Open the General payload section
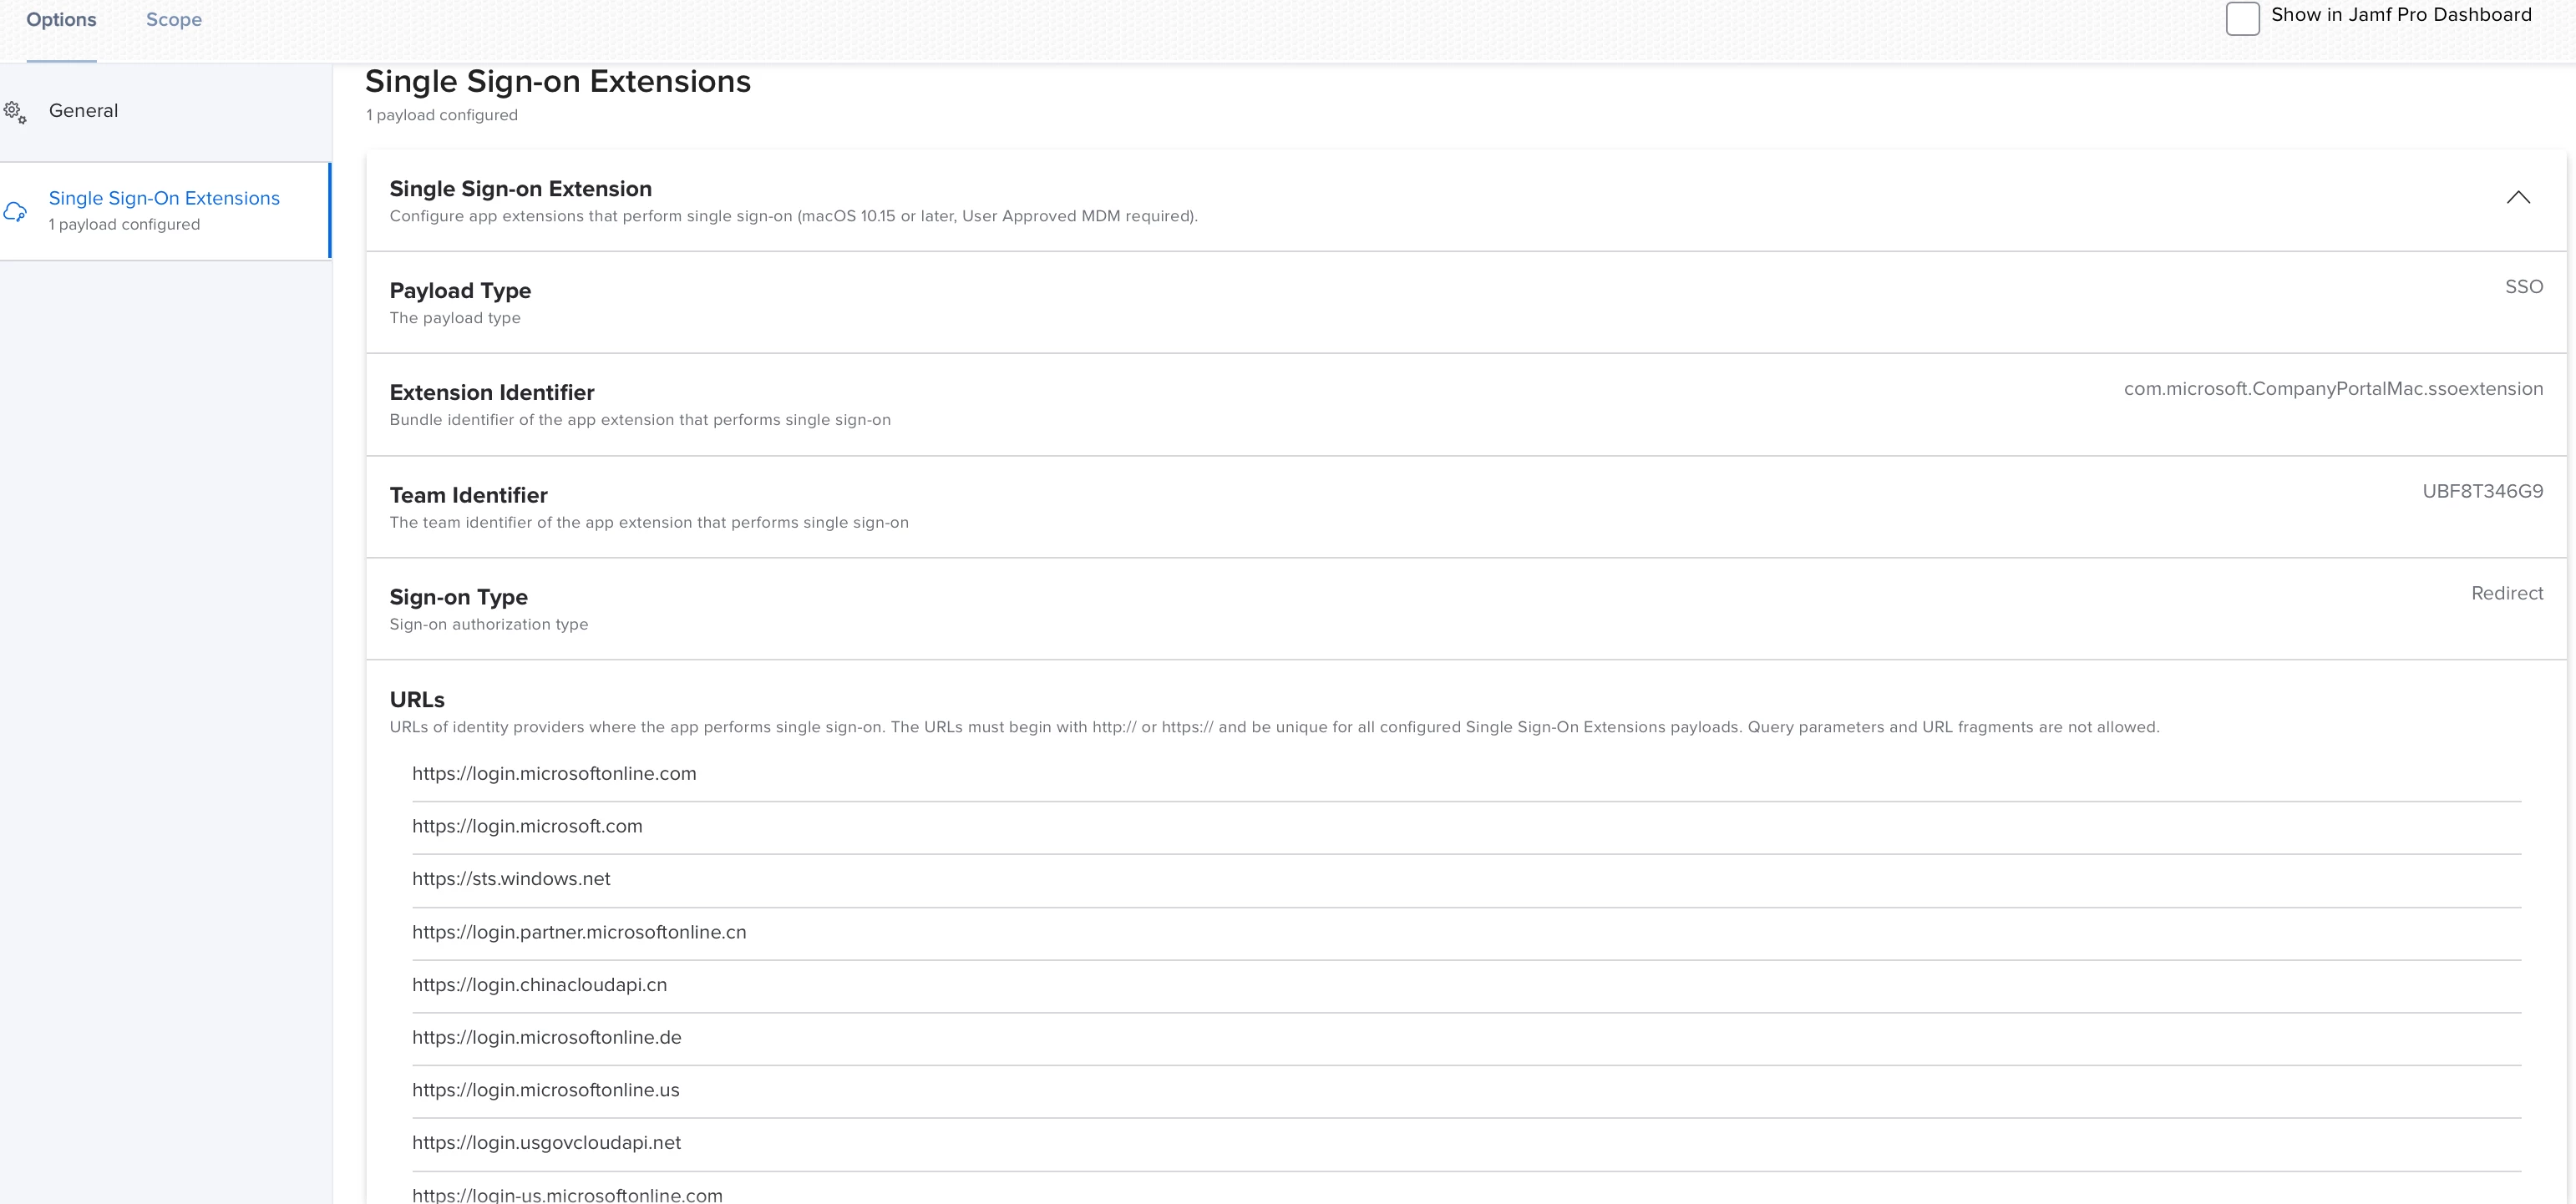The image size is (2576, 1204). pyautogui.click(x=165, y=111)
